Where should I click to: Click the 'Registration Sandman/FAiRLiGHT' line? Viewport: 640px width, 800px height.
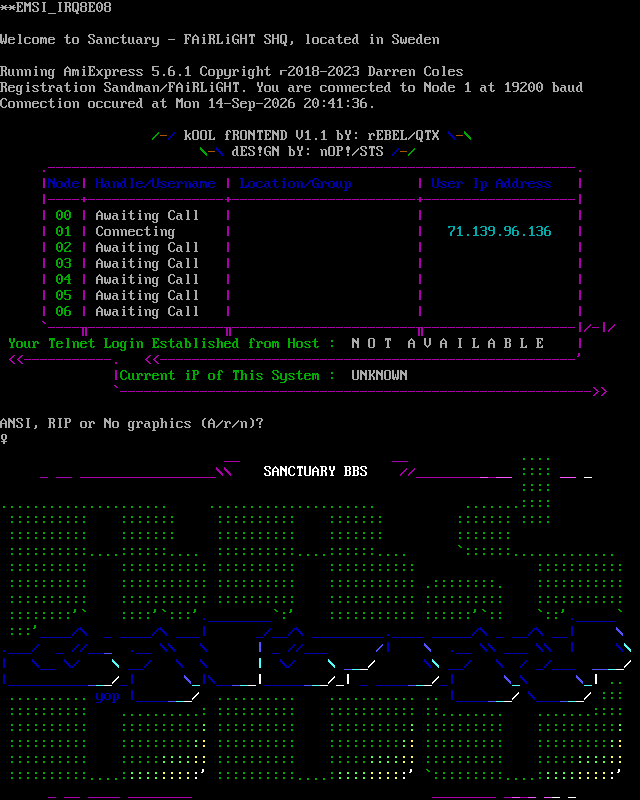point(291,88)
